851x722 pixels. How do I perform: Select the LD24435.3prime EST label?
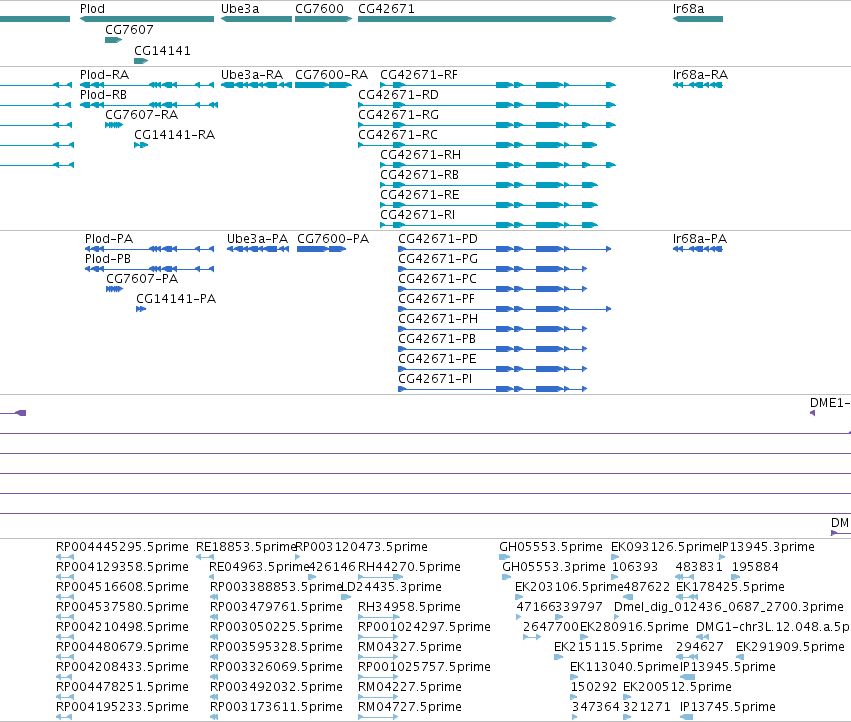pyautogui.click(x=391, y=587)
